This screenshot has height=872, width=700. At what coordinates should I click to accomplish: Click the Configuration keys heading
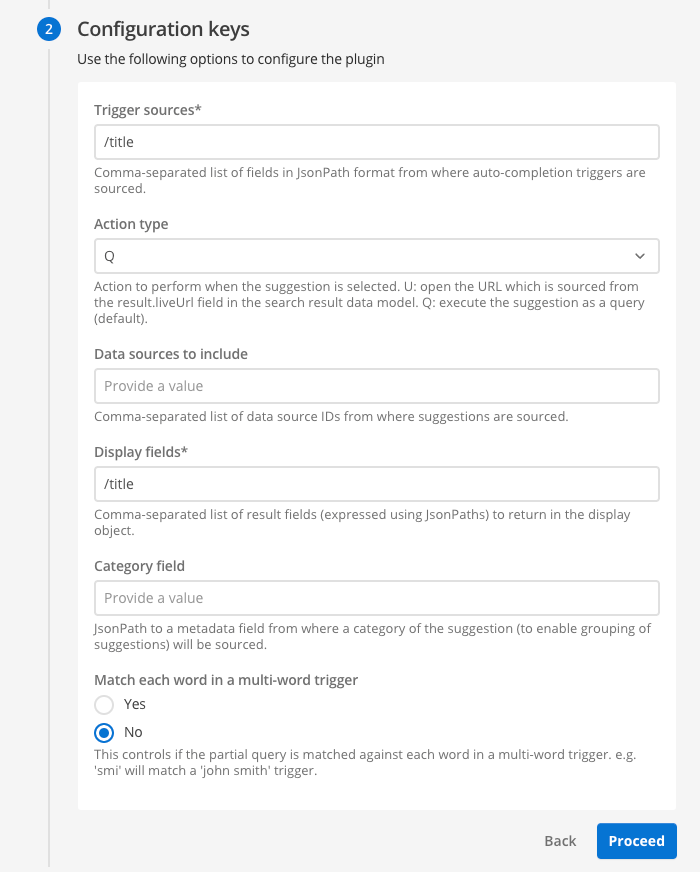click(163, 29)
